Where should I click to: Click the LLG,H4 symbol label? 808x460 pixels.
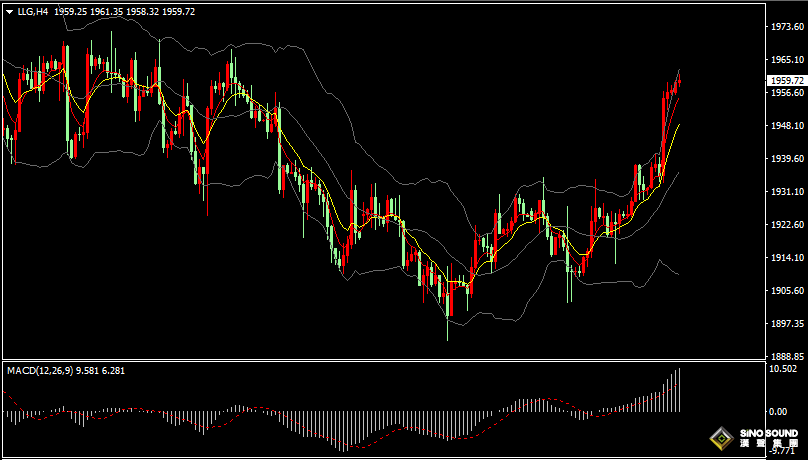[34, 11]
